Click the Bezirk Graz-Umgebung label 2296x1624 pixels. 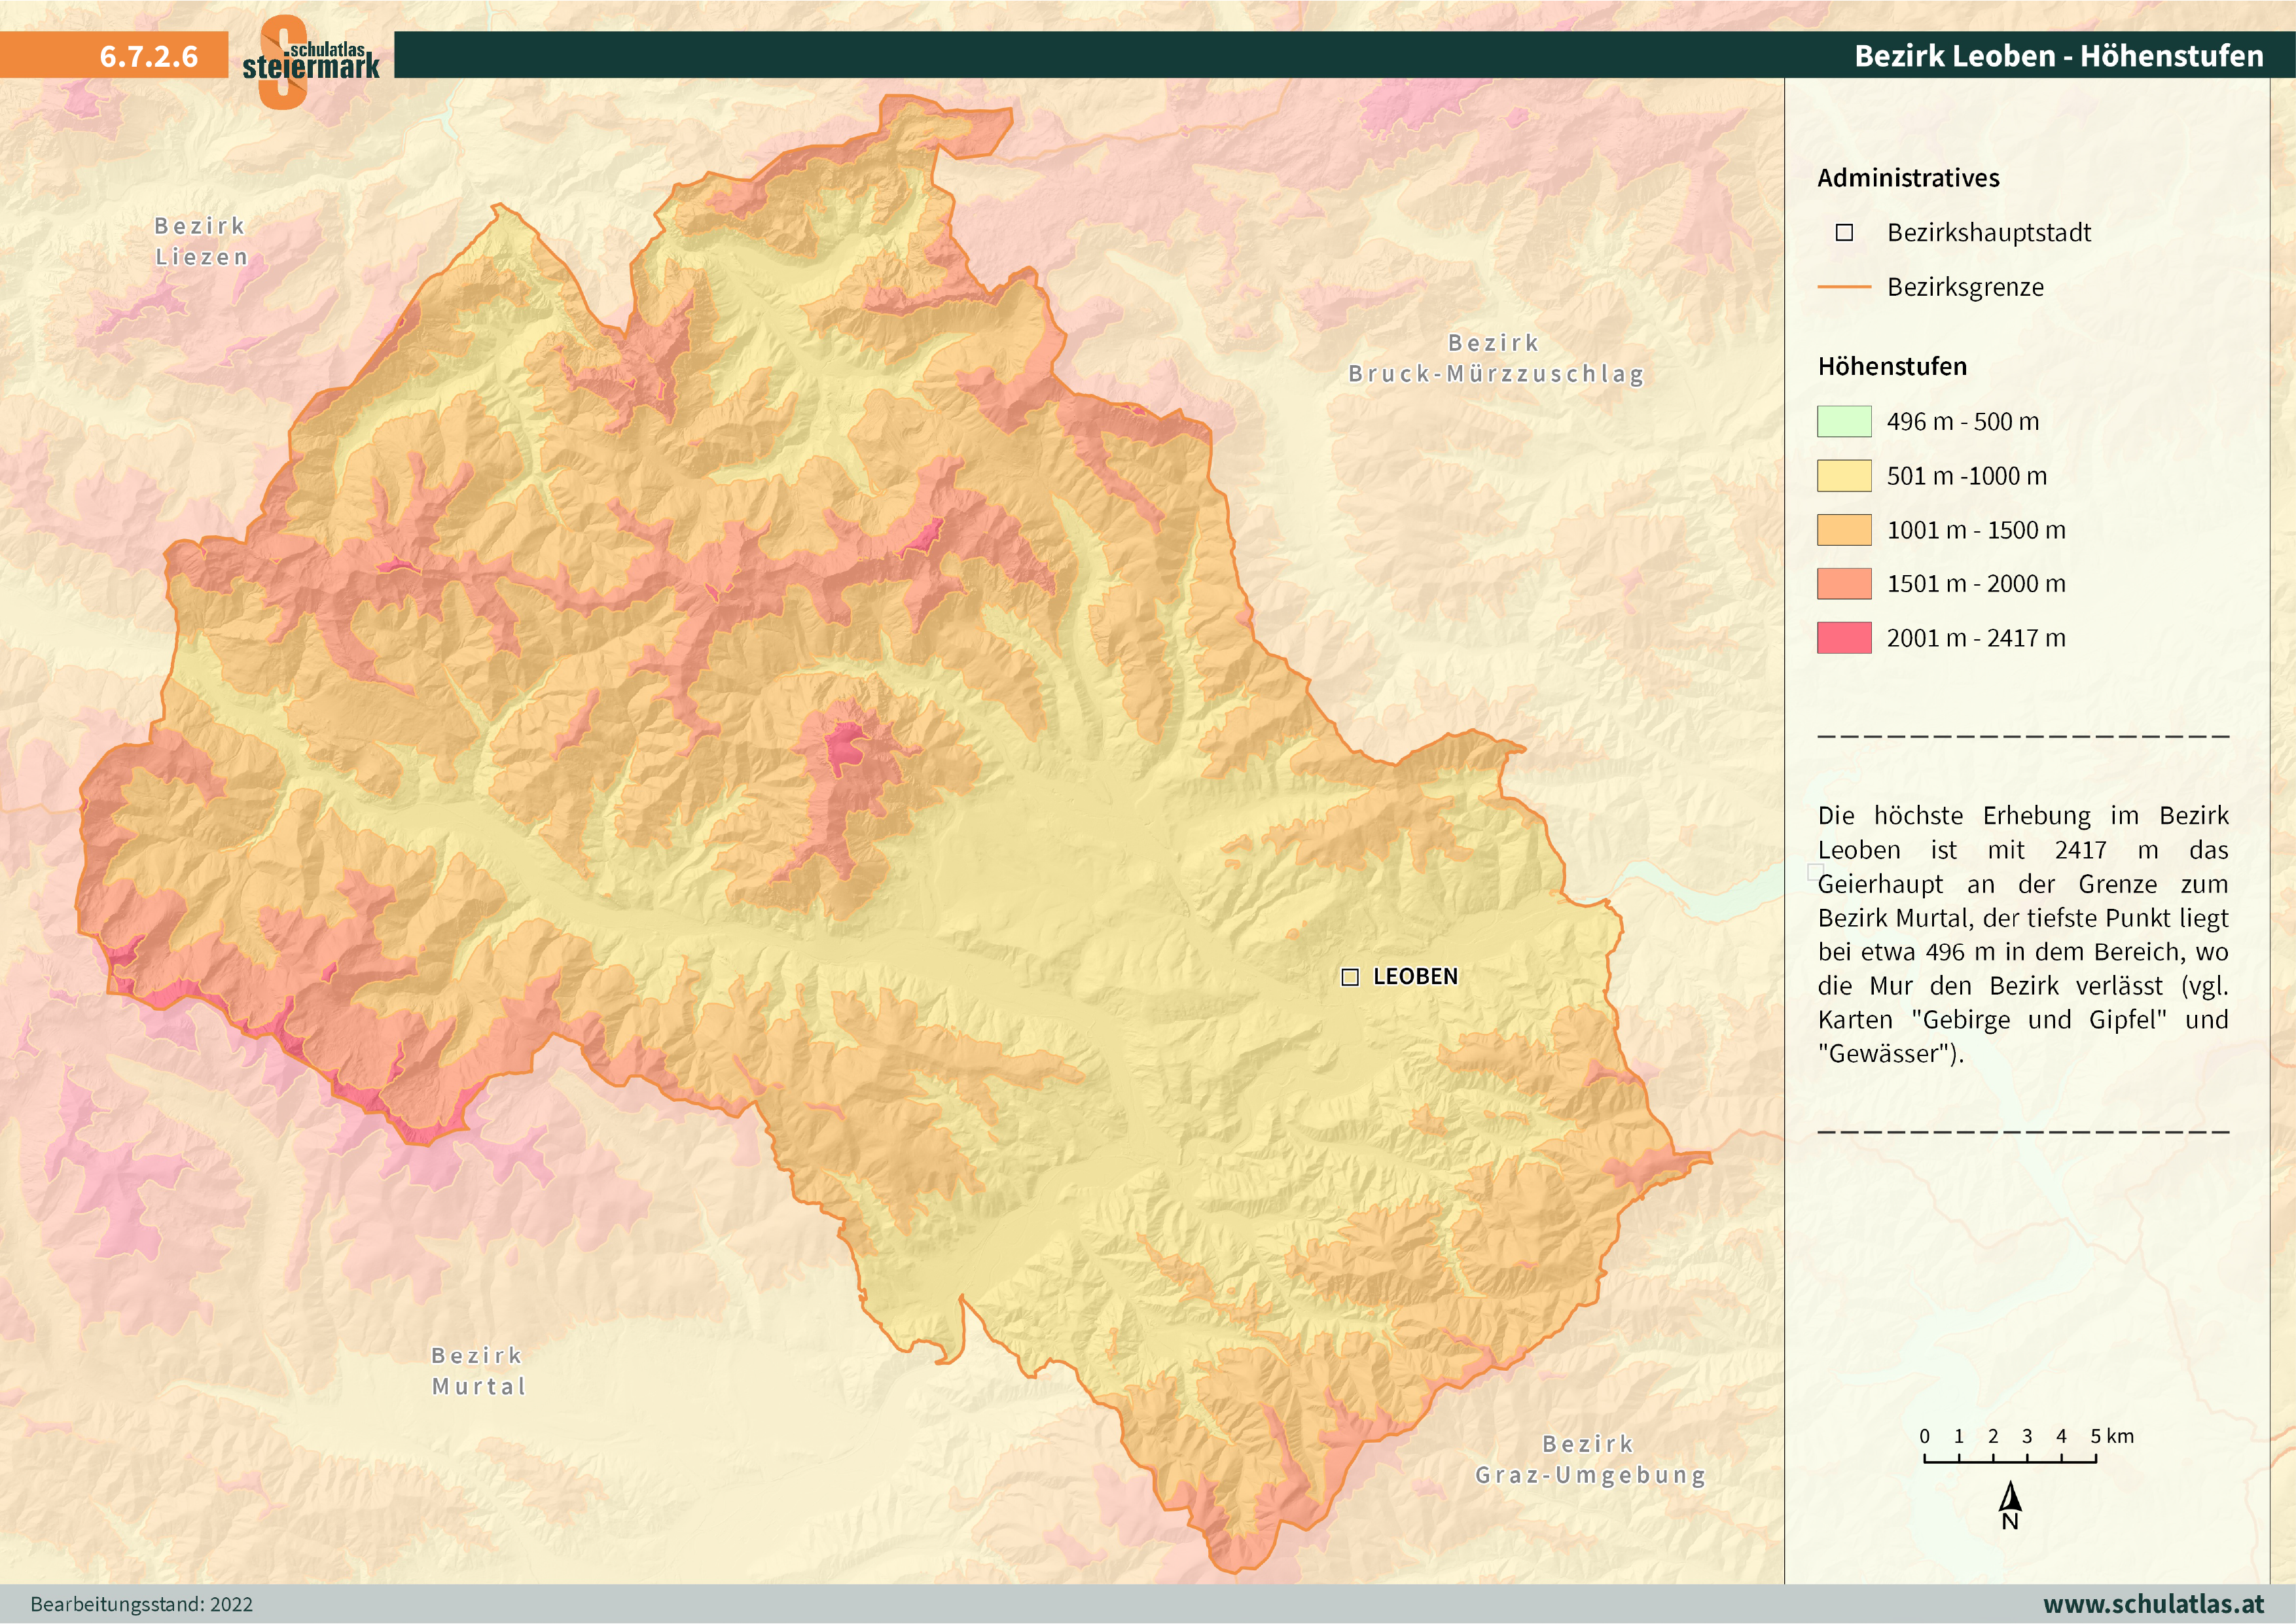click(1590, 1459)
